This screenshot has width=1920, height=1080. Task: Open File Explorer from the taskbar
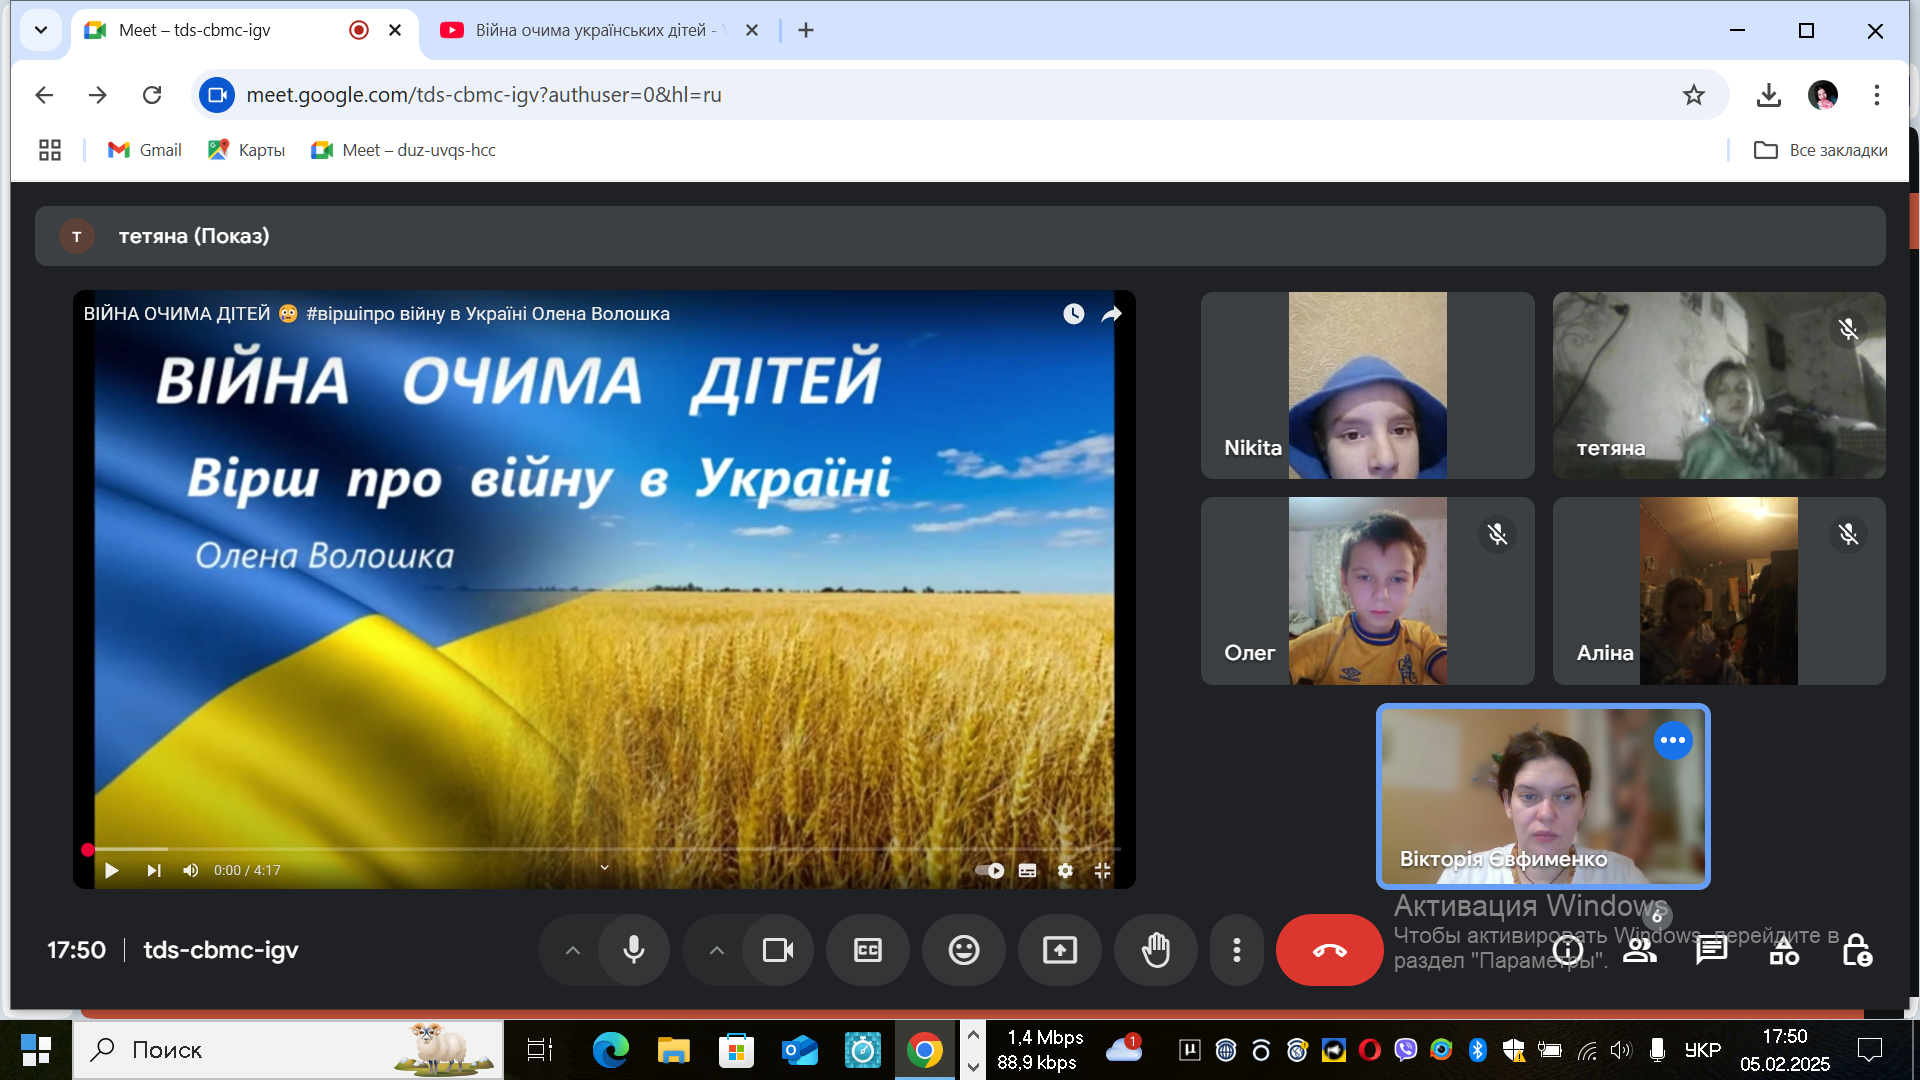click(674, 1050)
